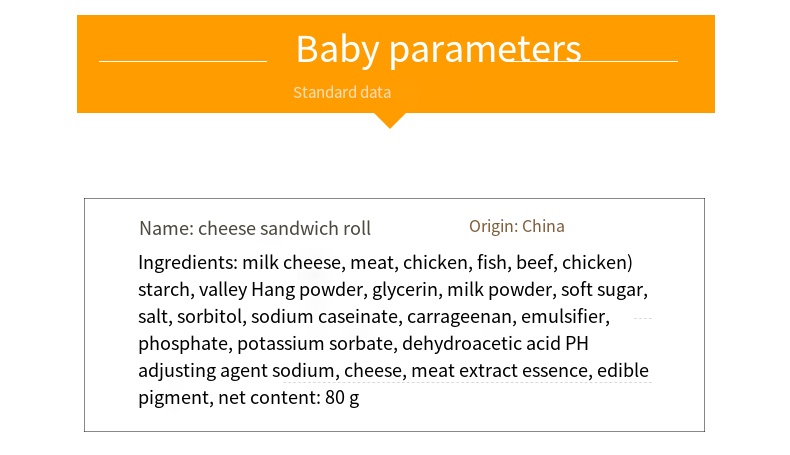Click the word "Ingredients:" in the description
This screenshot has height=455, width=790.
[x=187, y=263]
